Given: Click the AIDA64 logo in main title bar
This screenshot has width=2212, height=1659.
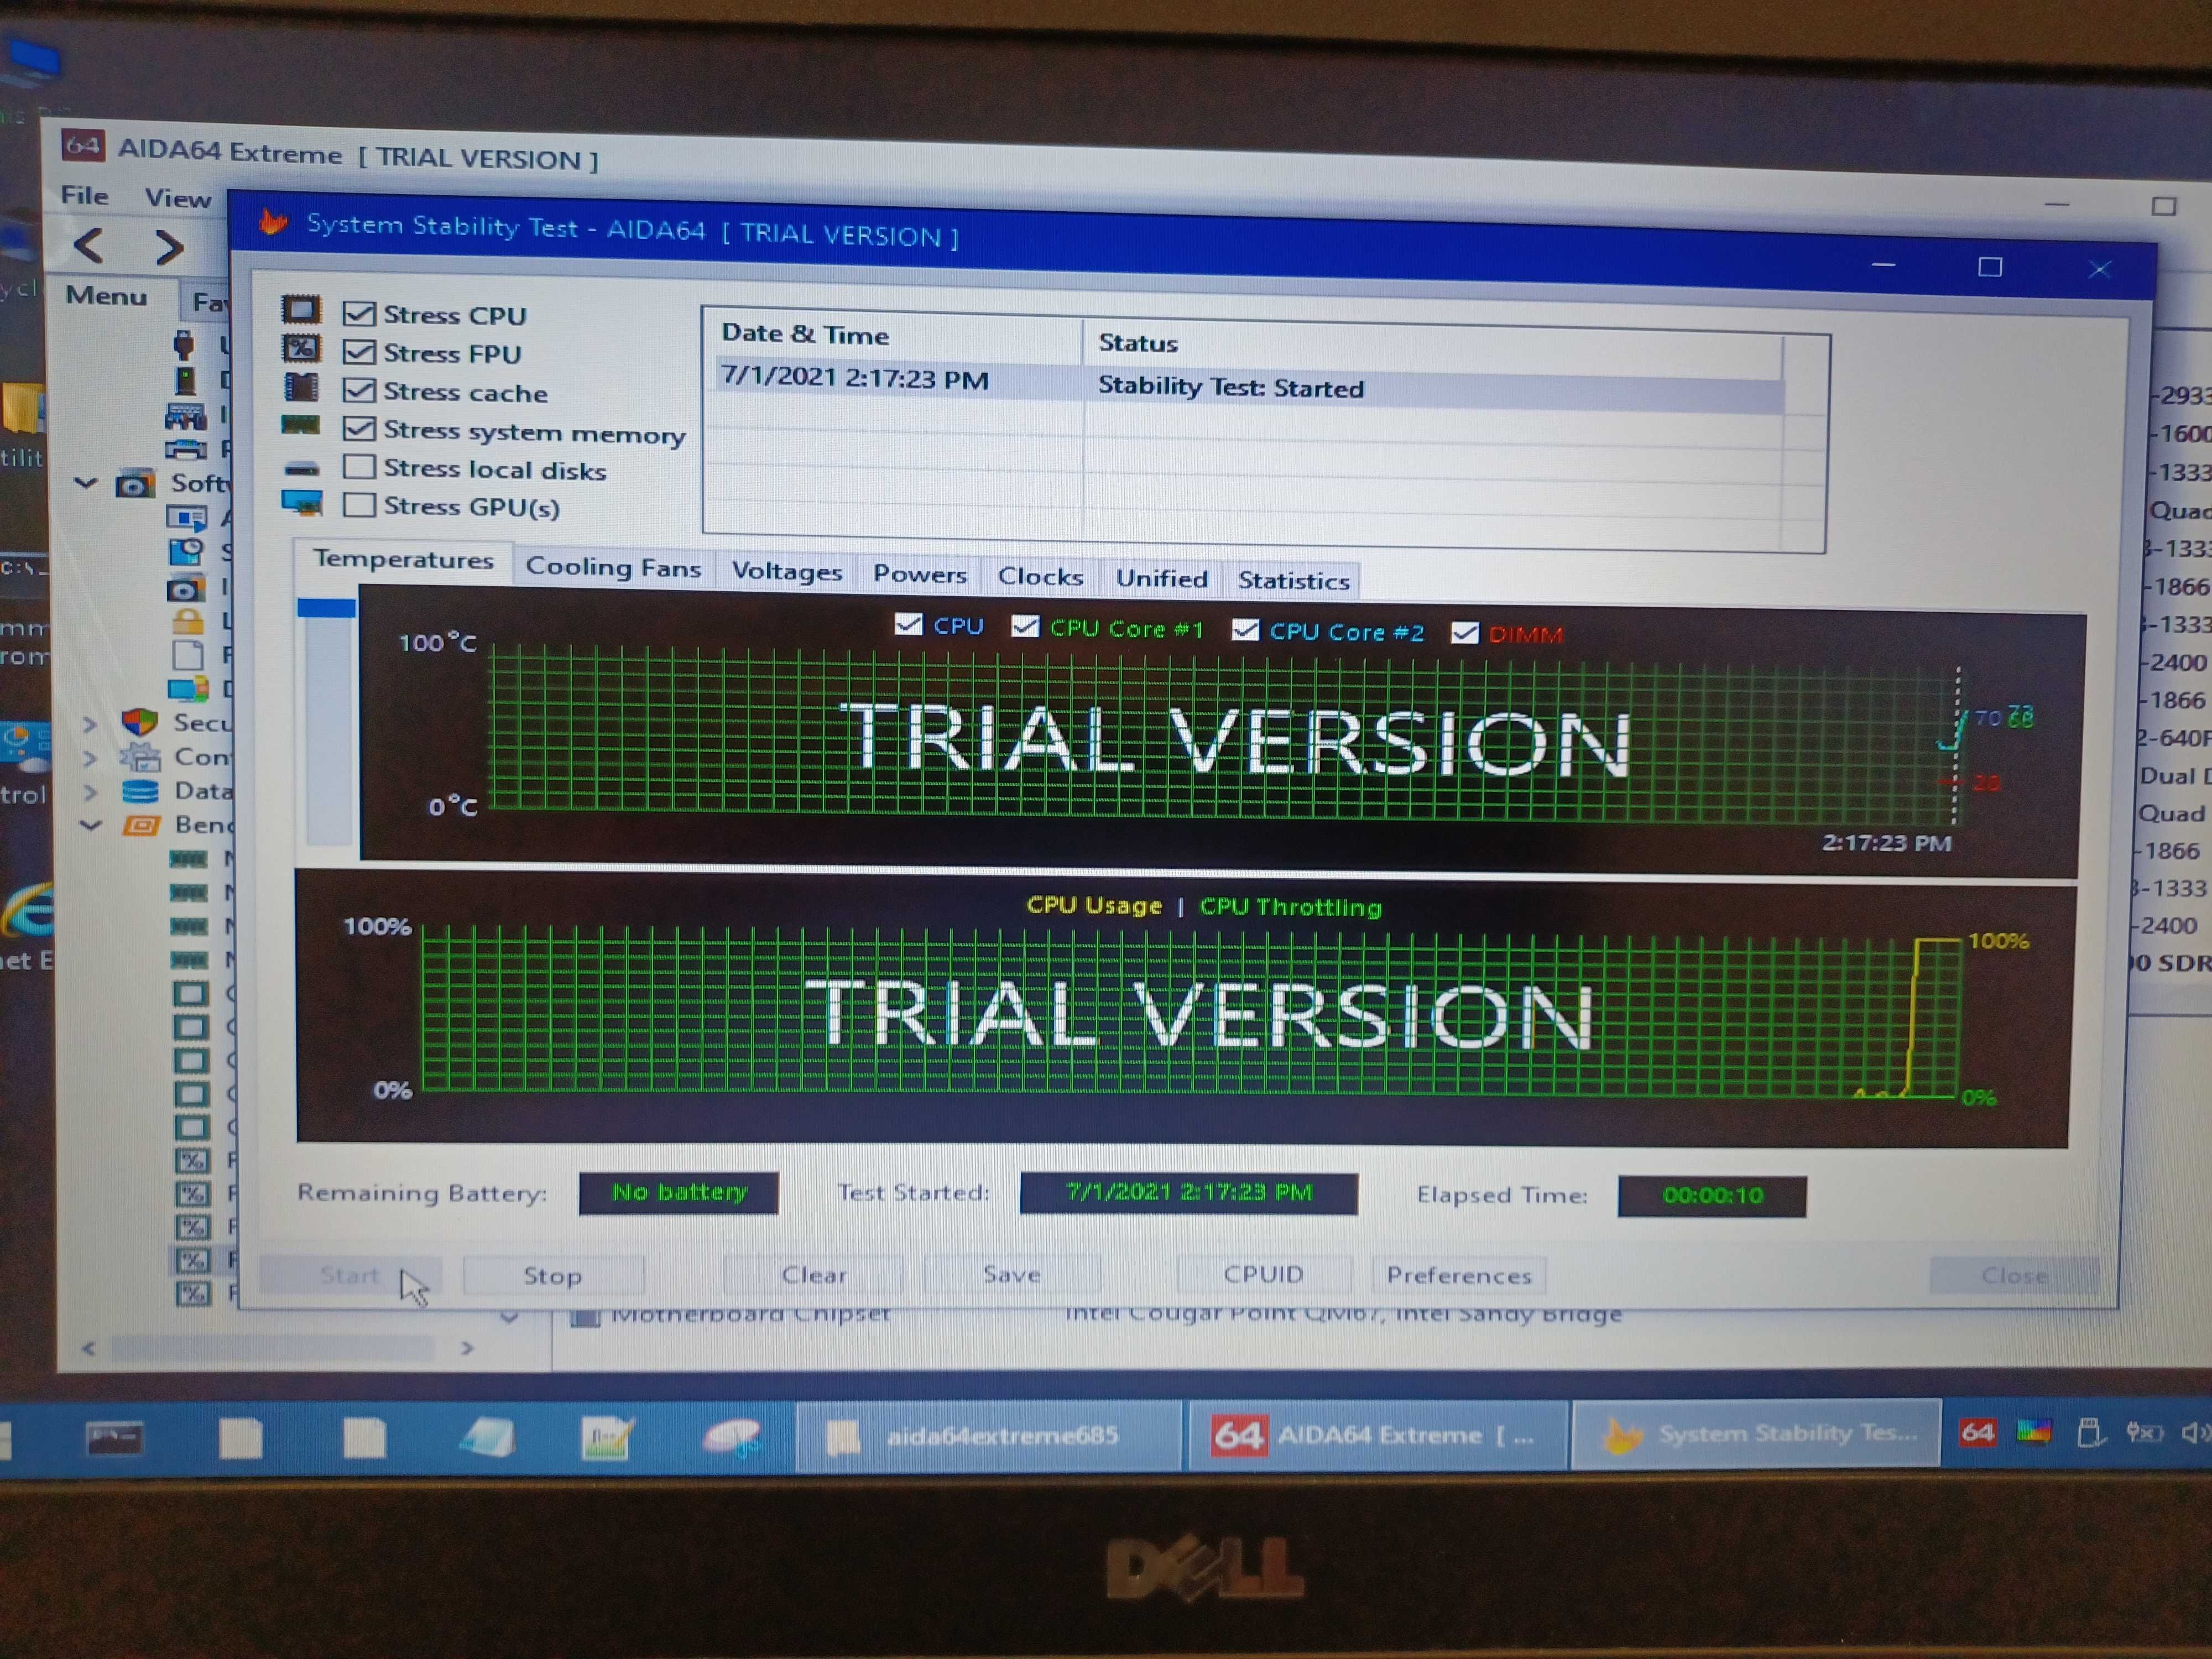Looking at the screenshot, I should click(83, 146).
